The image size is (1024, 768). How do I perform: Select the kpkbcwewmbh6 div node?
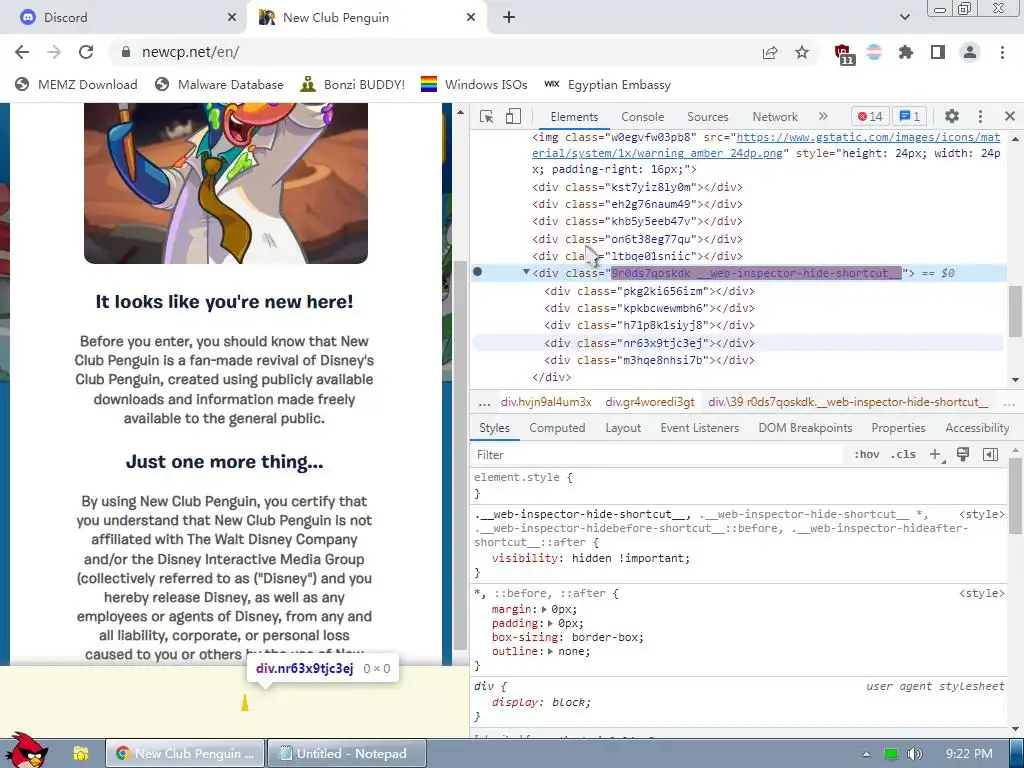(x=649, y=308)
